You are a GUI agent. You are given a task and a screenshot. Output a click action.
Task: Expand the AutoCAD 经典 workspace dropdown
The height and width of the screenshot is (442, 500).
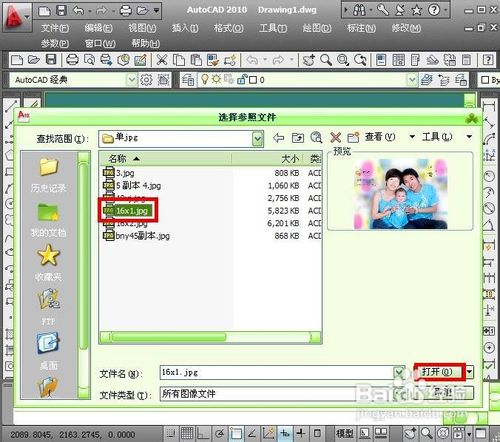click(132, 80)
